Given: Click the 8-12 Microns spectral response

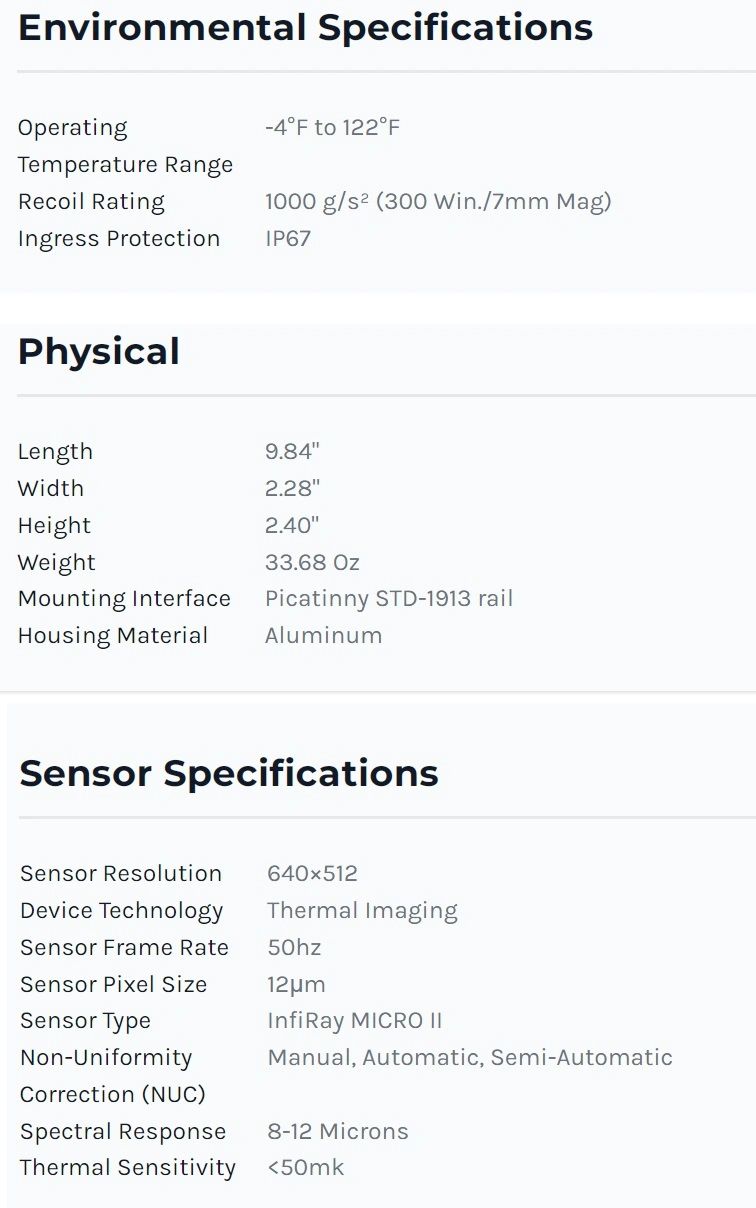Looking at the screenshot, I should tap(338, 1131).
